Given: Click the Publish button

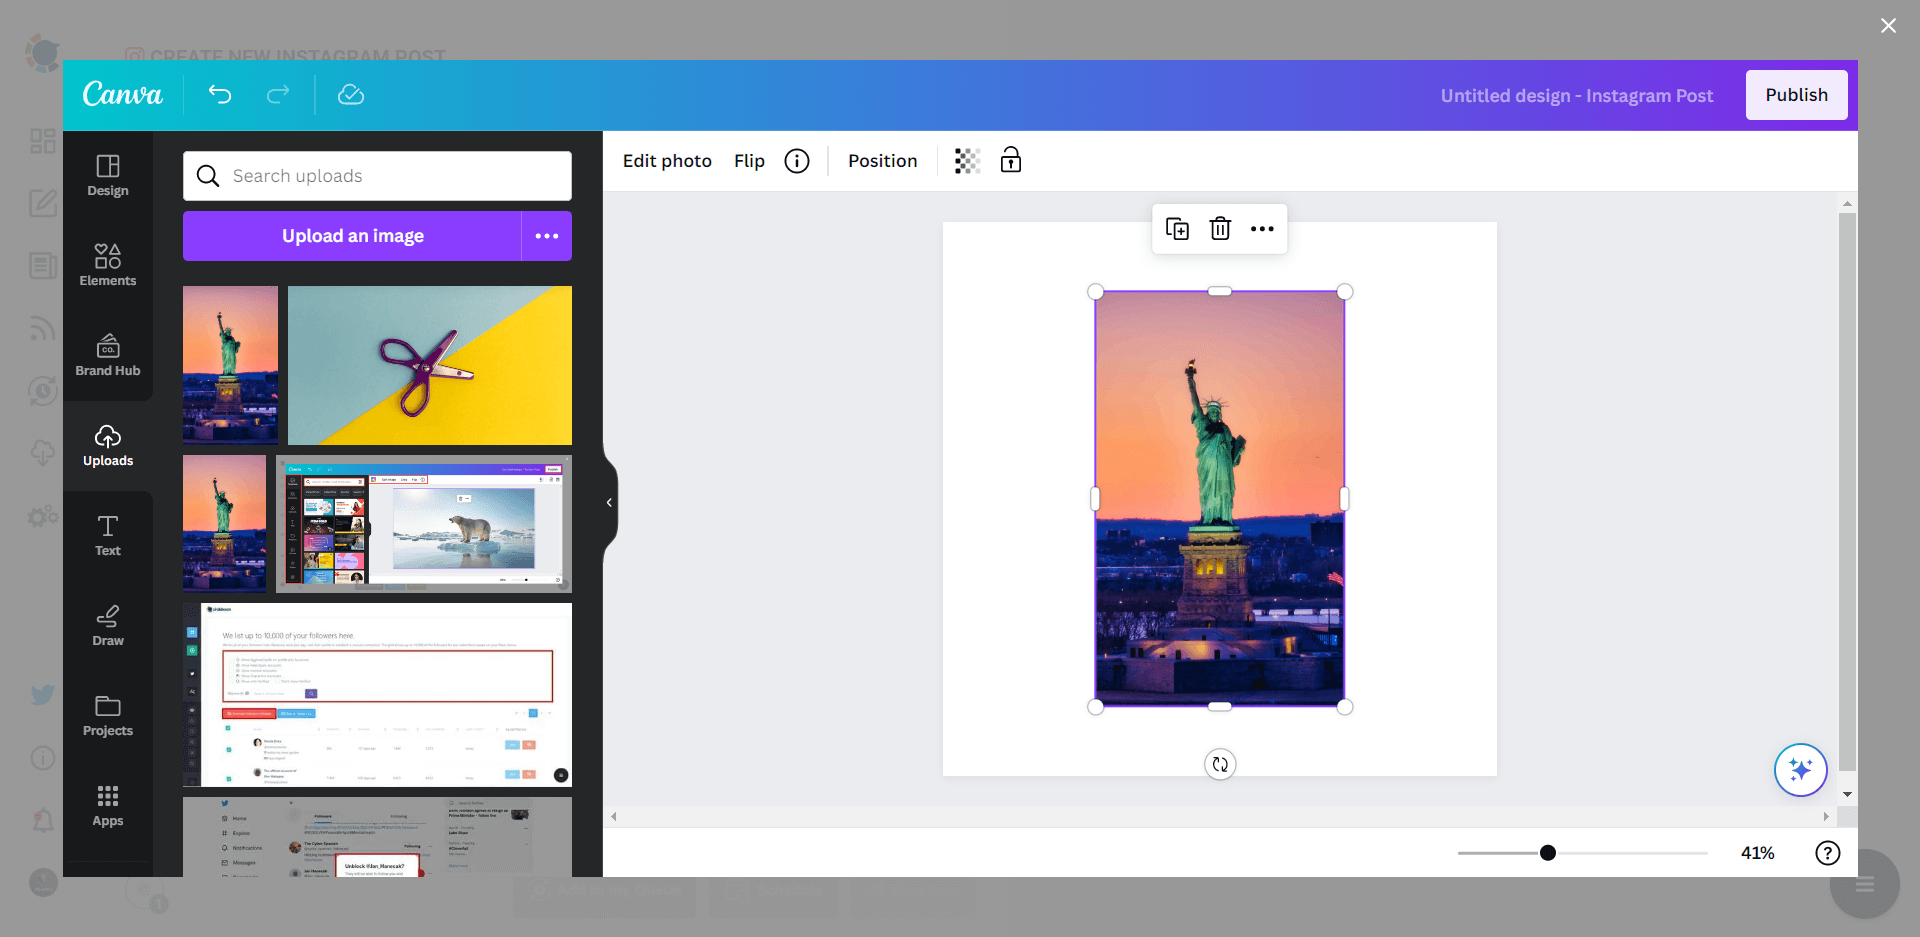Looking at the screenshot, I should coord(1795,95).
